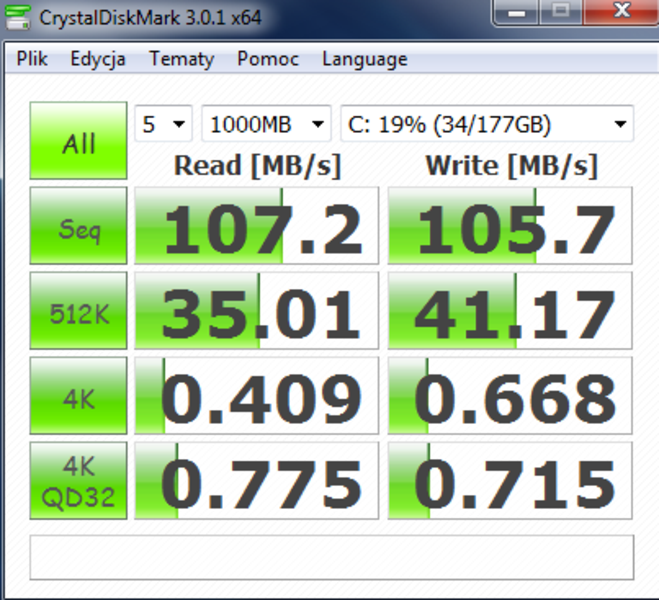This screenshot has height=600, width=659.
Task: Run all benchmarks with All button
Action: click(79, 141)
